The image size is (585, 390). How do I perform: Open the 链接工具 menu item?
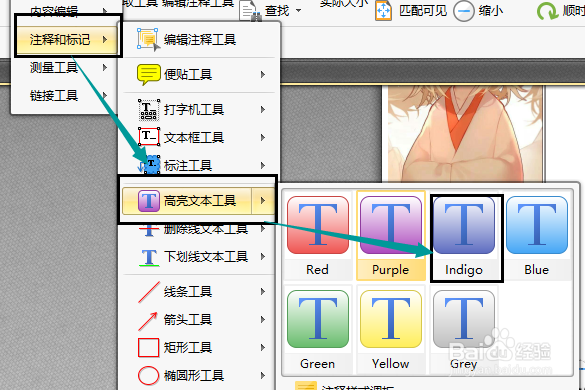point(68,96)
